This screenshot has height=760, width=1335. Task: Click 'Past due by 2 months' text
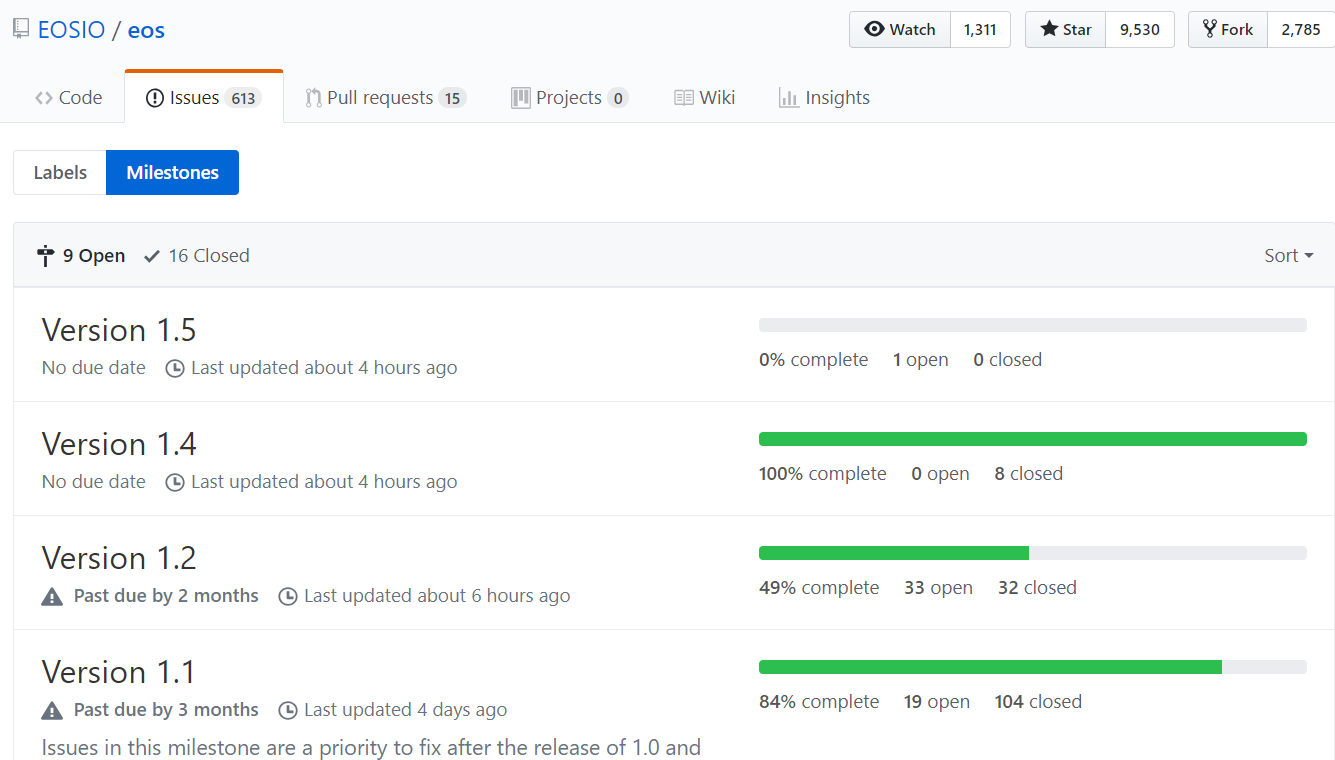coord(166,596)
